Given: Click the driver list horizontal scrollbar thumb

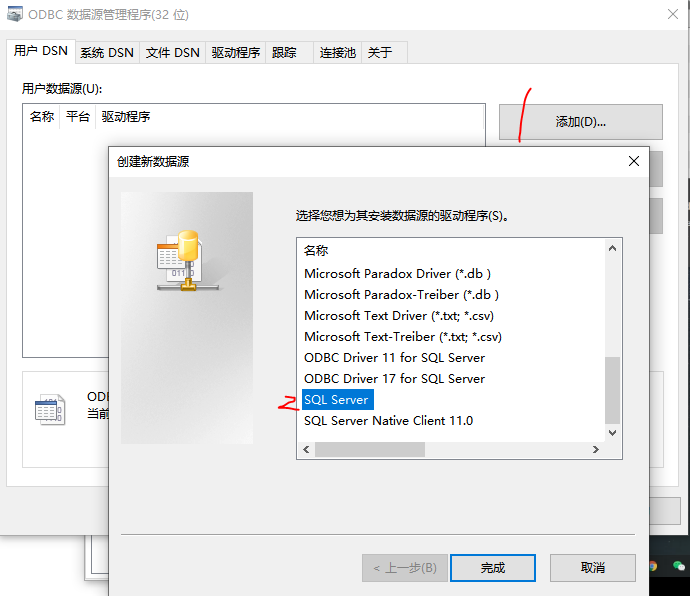Looking at the screenshot, I should (370, 449).
